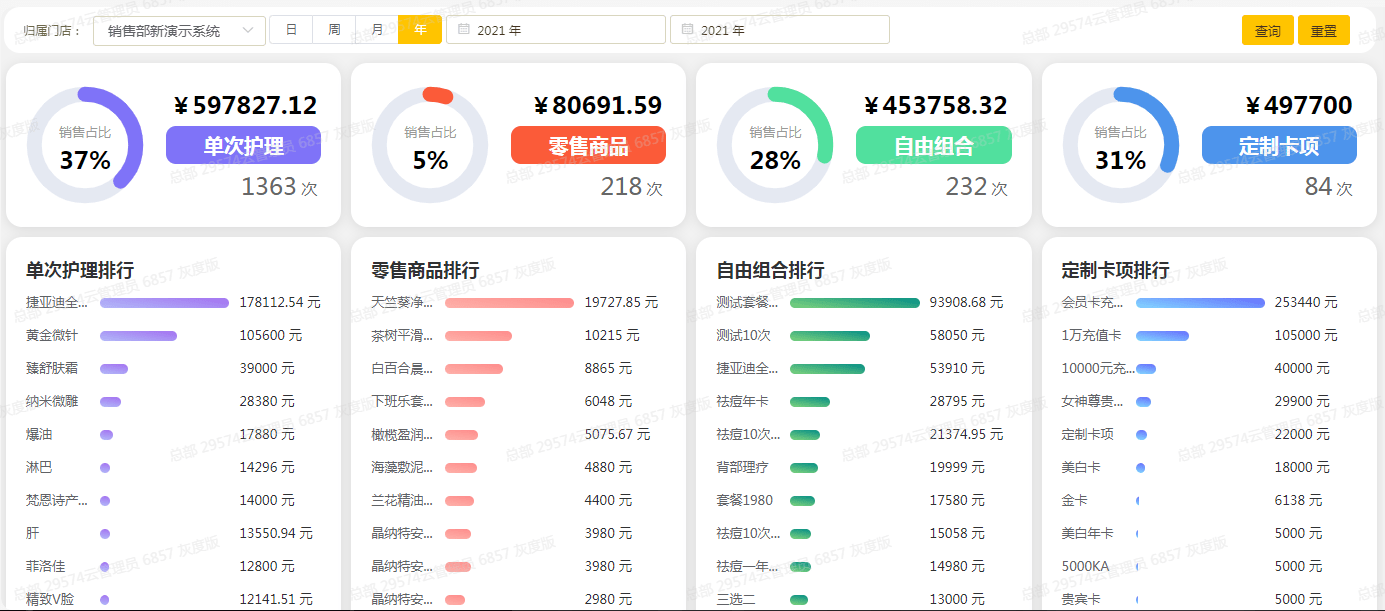Click the green 28% sales ratio donut chart
Viewport: 1385px width, 611px height.
775,145
